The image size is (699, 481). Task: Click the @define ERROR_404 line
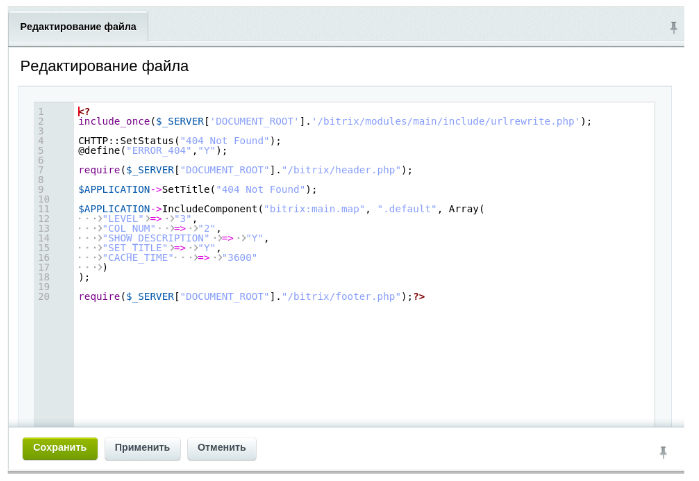click(x=152, y=150)
